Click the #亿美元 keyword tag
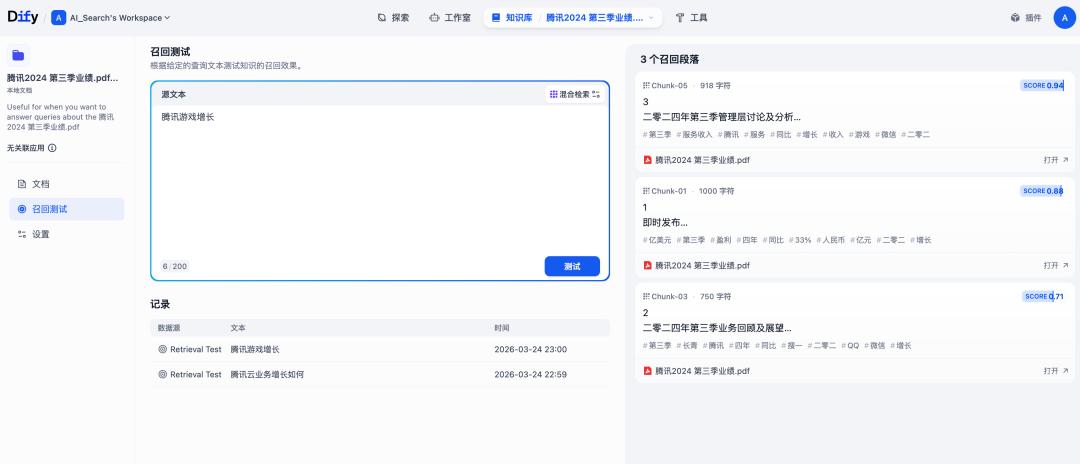This screenshot has width=1080, height=464. [x=656, y=240]
